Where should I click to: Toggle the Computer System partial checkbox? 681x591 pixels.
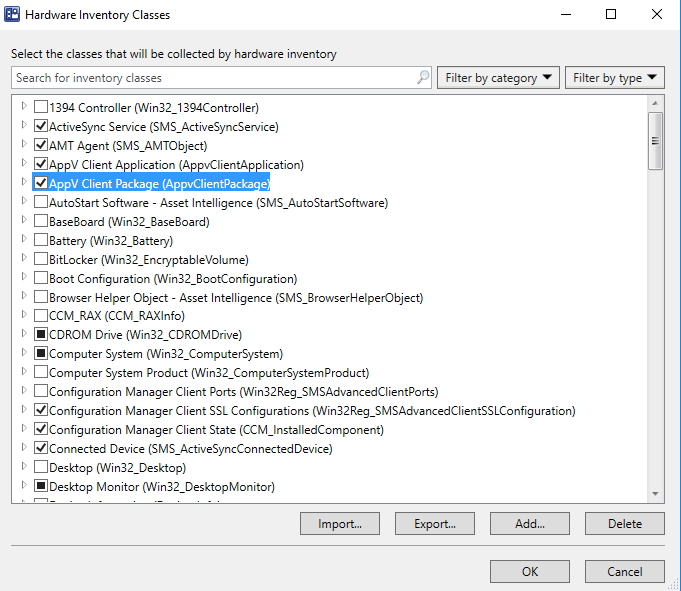point(41,353)
